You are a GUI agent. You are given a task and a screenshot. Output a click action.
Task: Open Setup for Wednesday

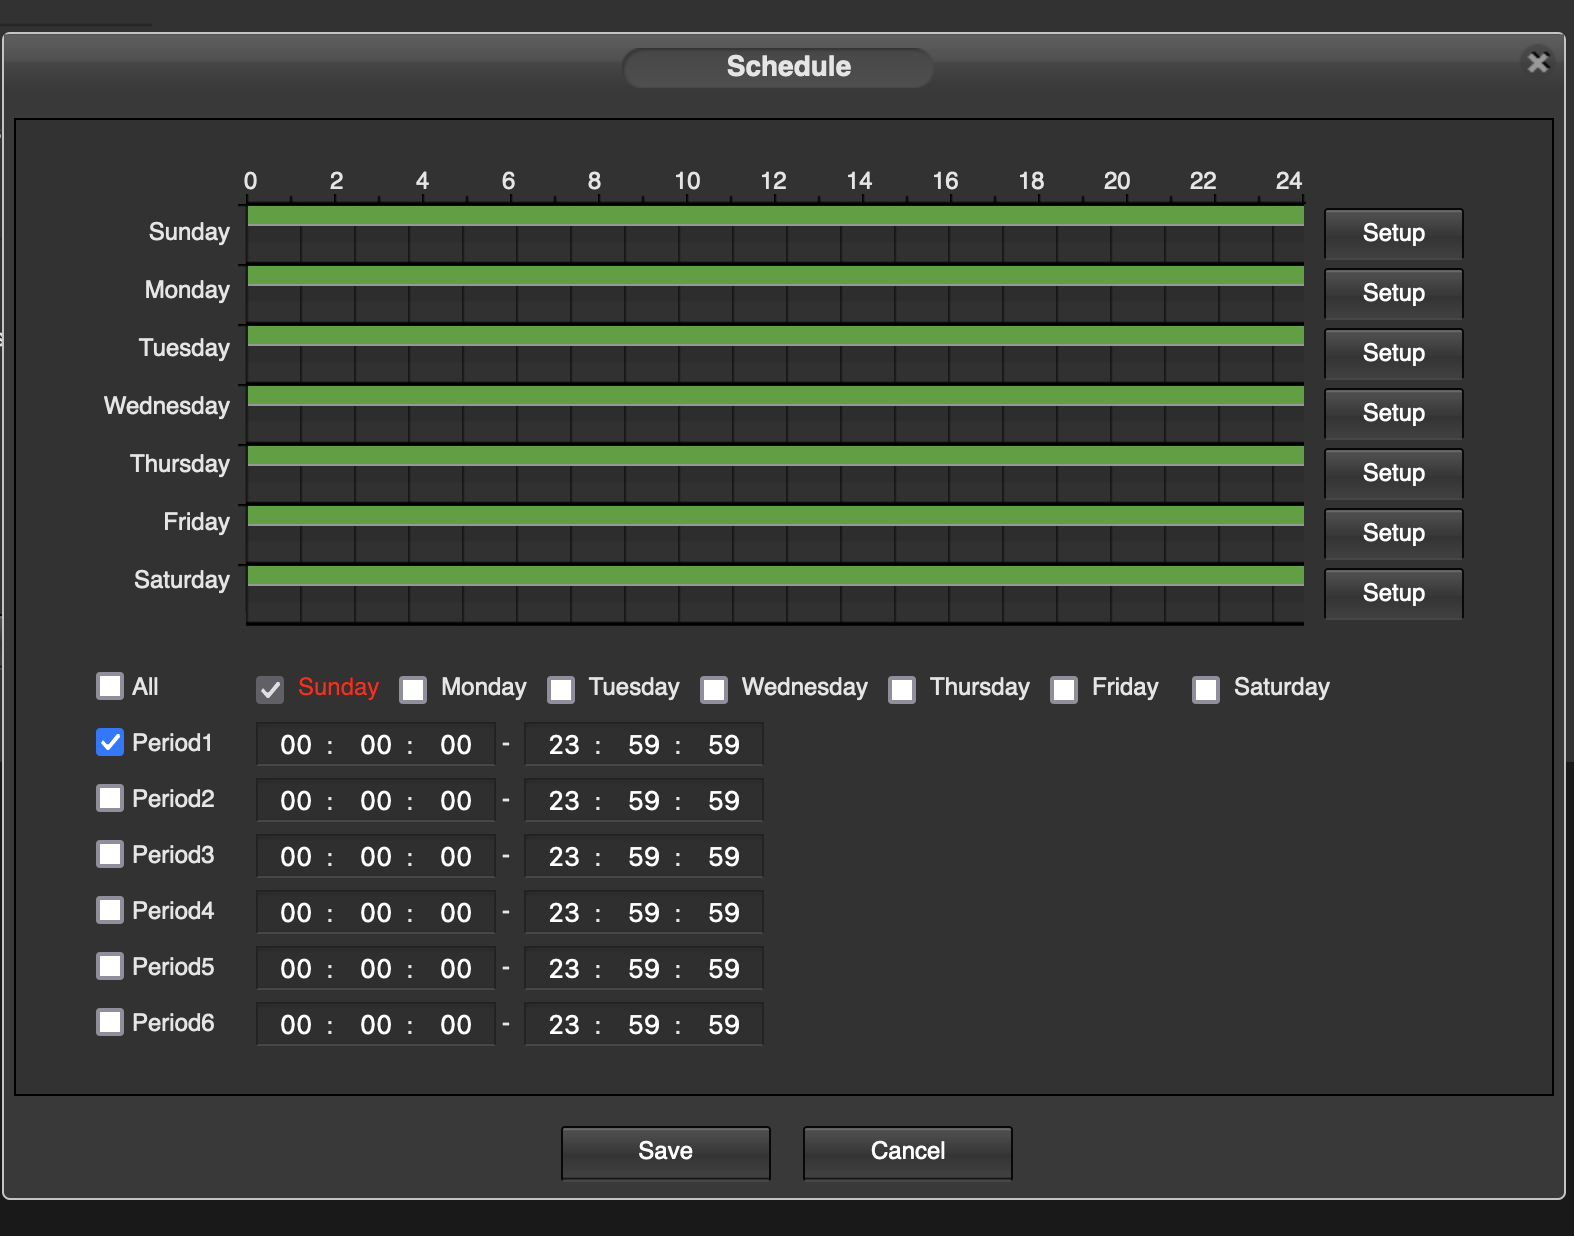pos(1393,413)
